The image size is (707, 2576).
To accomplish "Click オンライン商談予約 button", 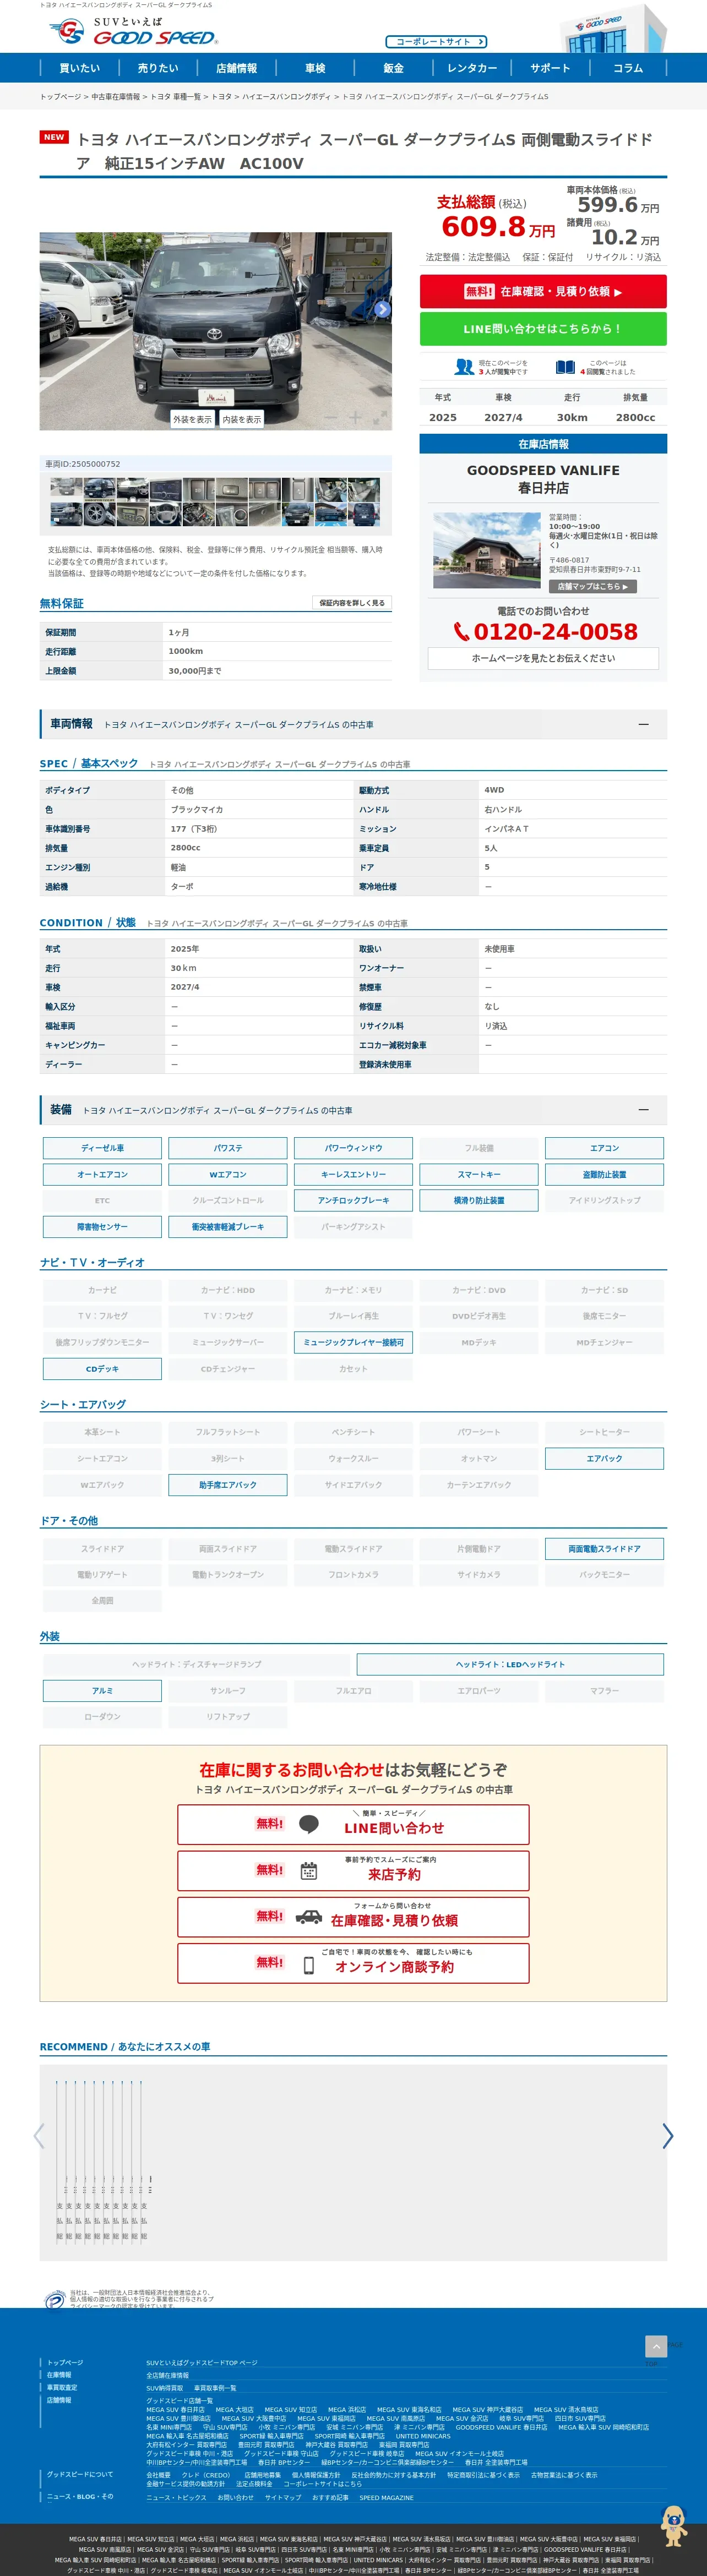I will 353,1963.
